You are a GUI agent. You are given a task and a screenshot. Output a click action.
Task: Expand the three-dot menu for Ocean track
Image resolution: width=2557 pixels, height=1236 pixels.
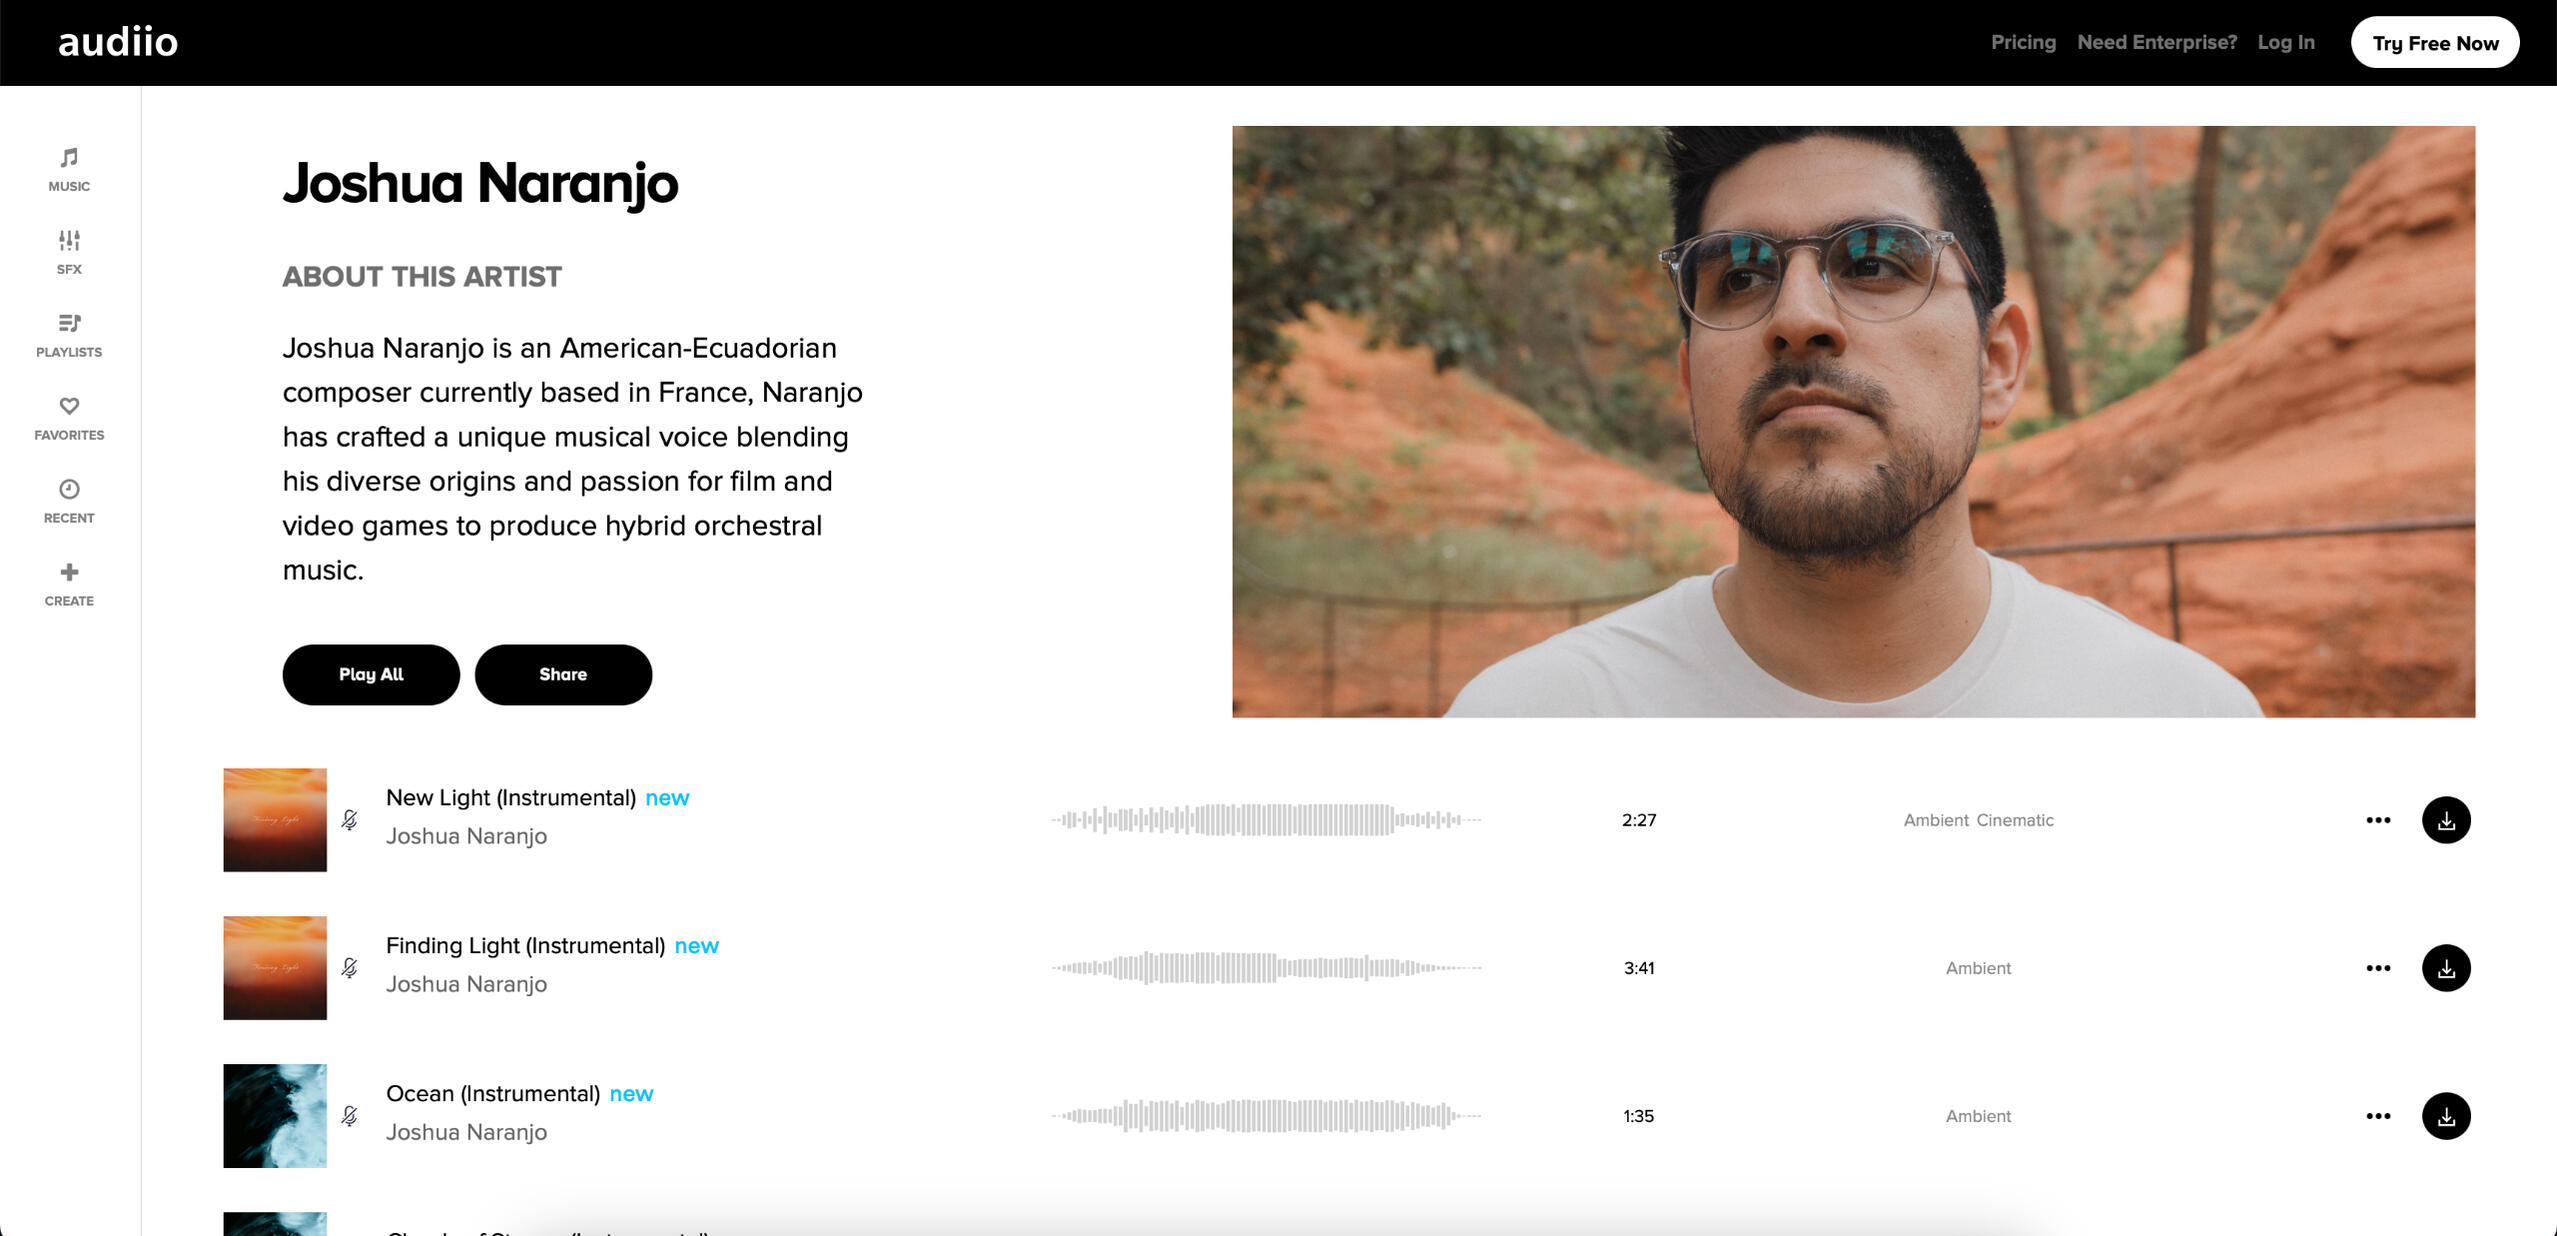[x=2377, y=1116]
